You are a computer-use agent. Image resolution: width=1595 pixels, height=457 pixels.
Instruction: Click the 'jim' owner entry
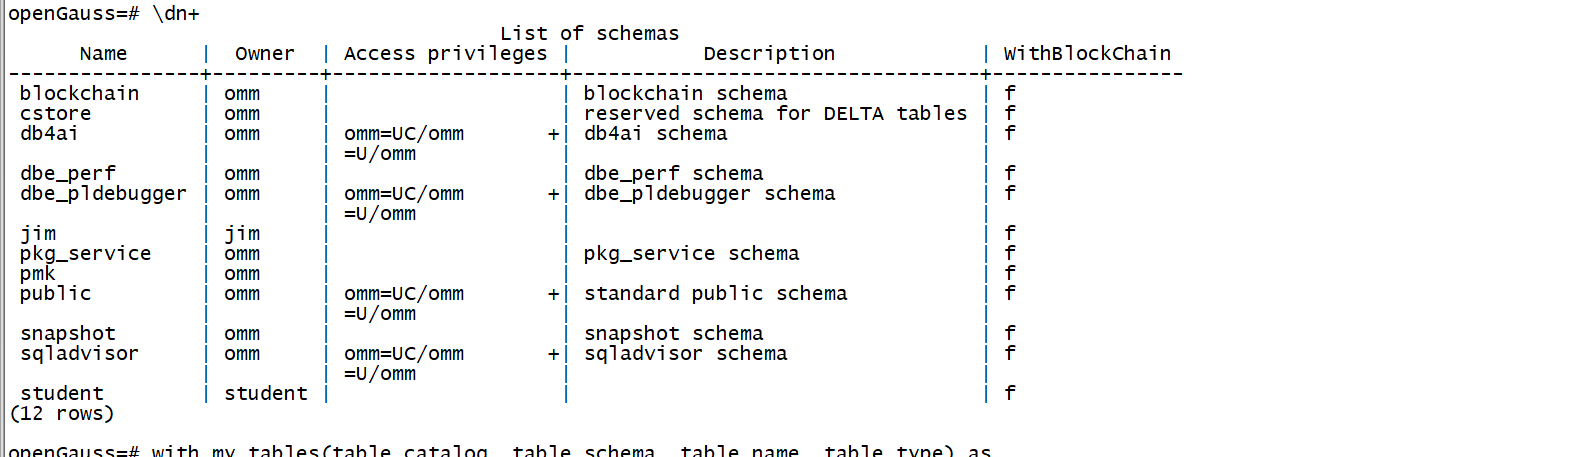point(242,234)
